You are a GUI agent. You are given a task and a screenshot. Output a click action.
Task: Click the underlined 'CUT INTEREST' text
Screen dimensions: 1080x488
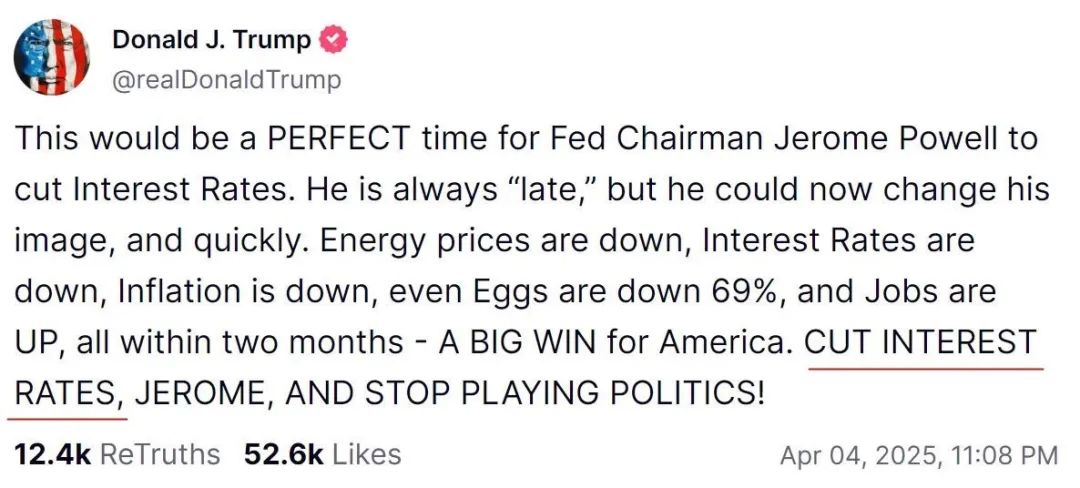(x=920, y=344)
